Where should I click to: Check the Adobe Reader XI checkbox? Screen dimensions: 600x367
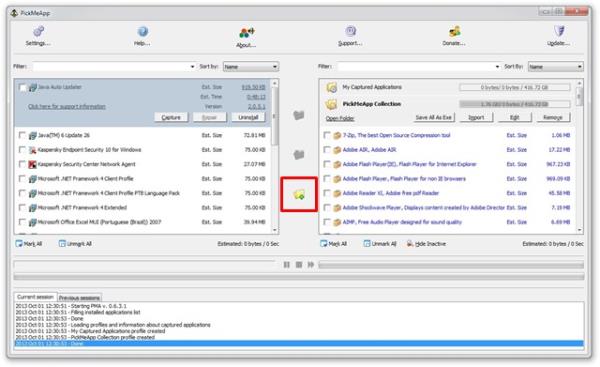pos(327,193)
